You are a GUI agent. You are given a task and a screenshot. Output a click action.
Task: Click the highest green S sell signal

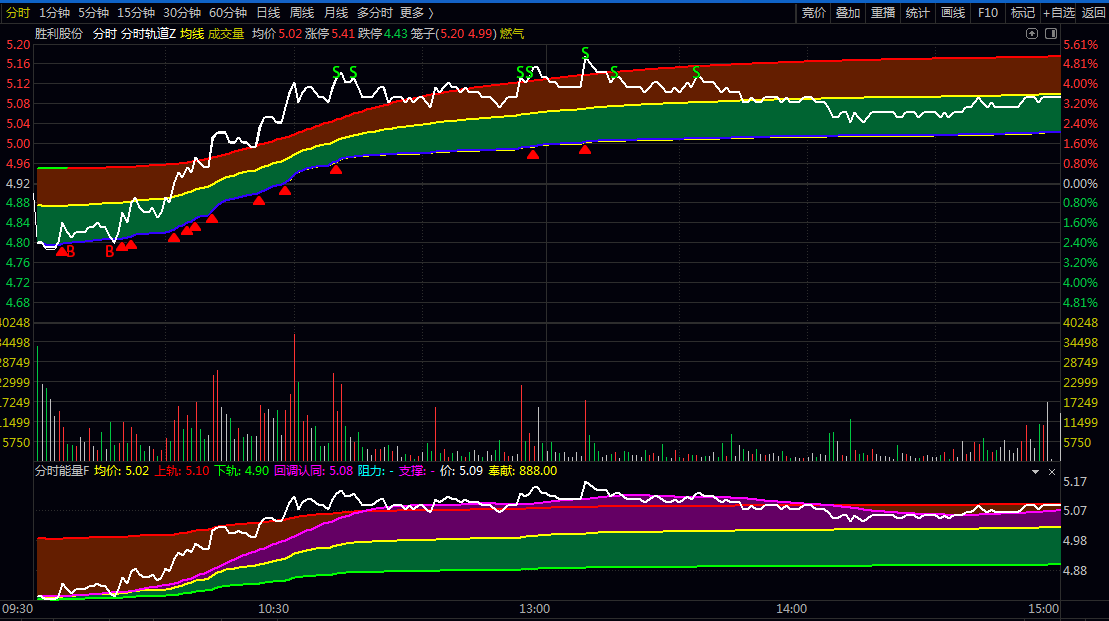585,53
